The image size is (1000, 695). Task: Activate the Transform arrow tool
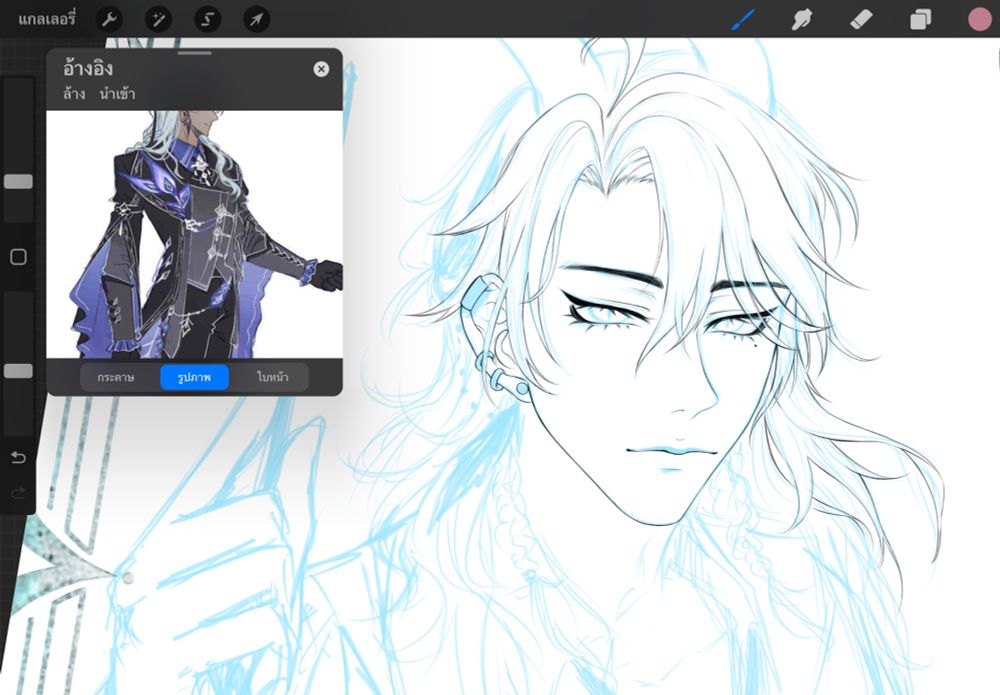coord(256,20)
